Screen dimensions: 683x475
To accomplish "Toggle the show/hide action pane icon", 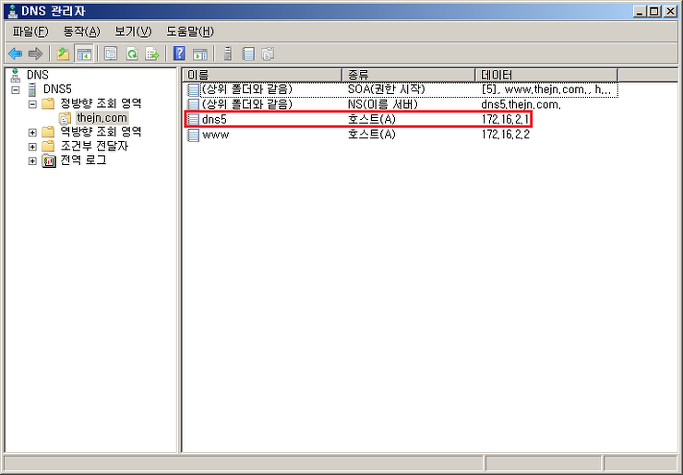I will pos(200,54).
